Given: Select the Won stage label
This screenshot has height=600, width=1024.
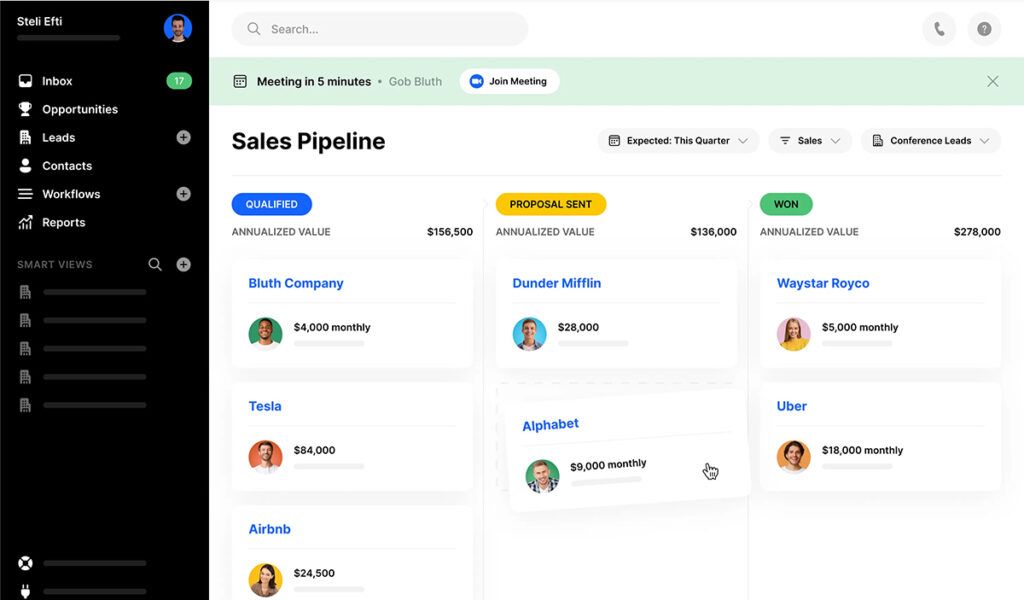Looking at the screenshot, I should pyautogui.click(x=786, y=204).
